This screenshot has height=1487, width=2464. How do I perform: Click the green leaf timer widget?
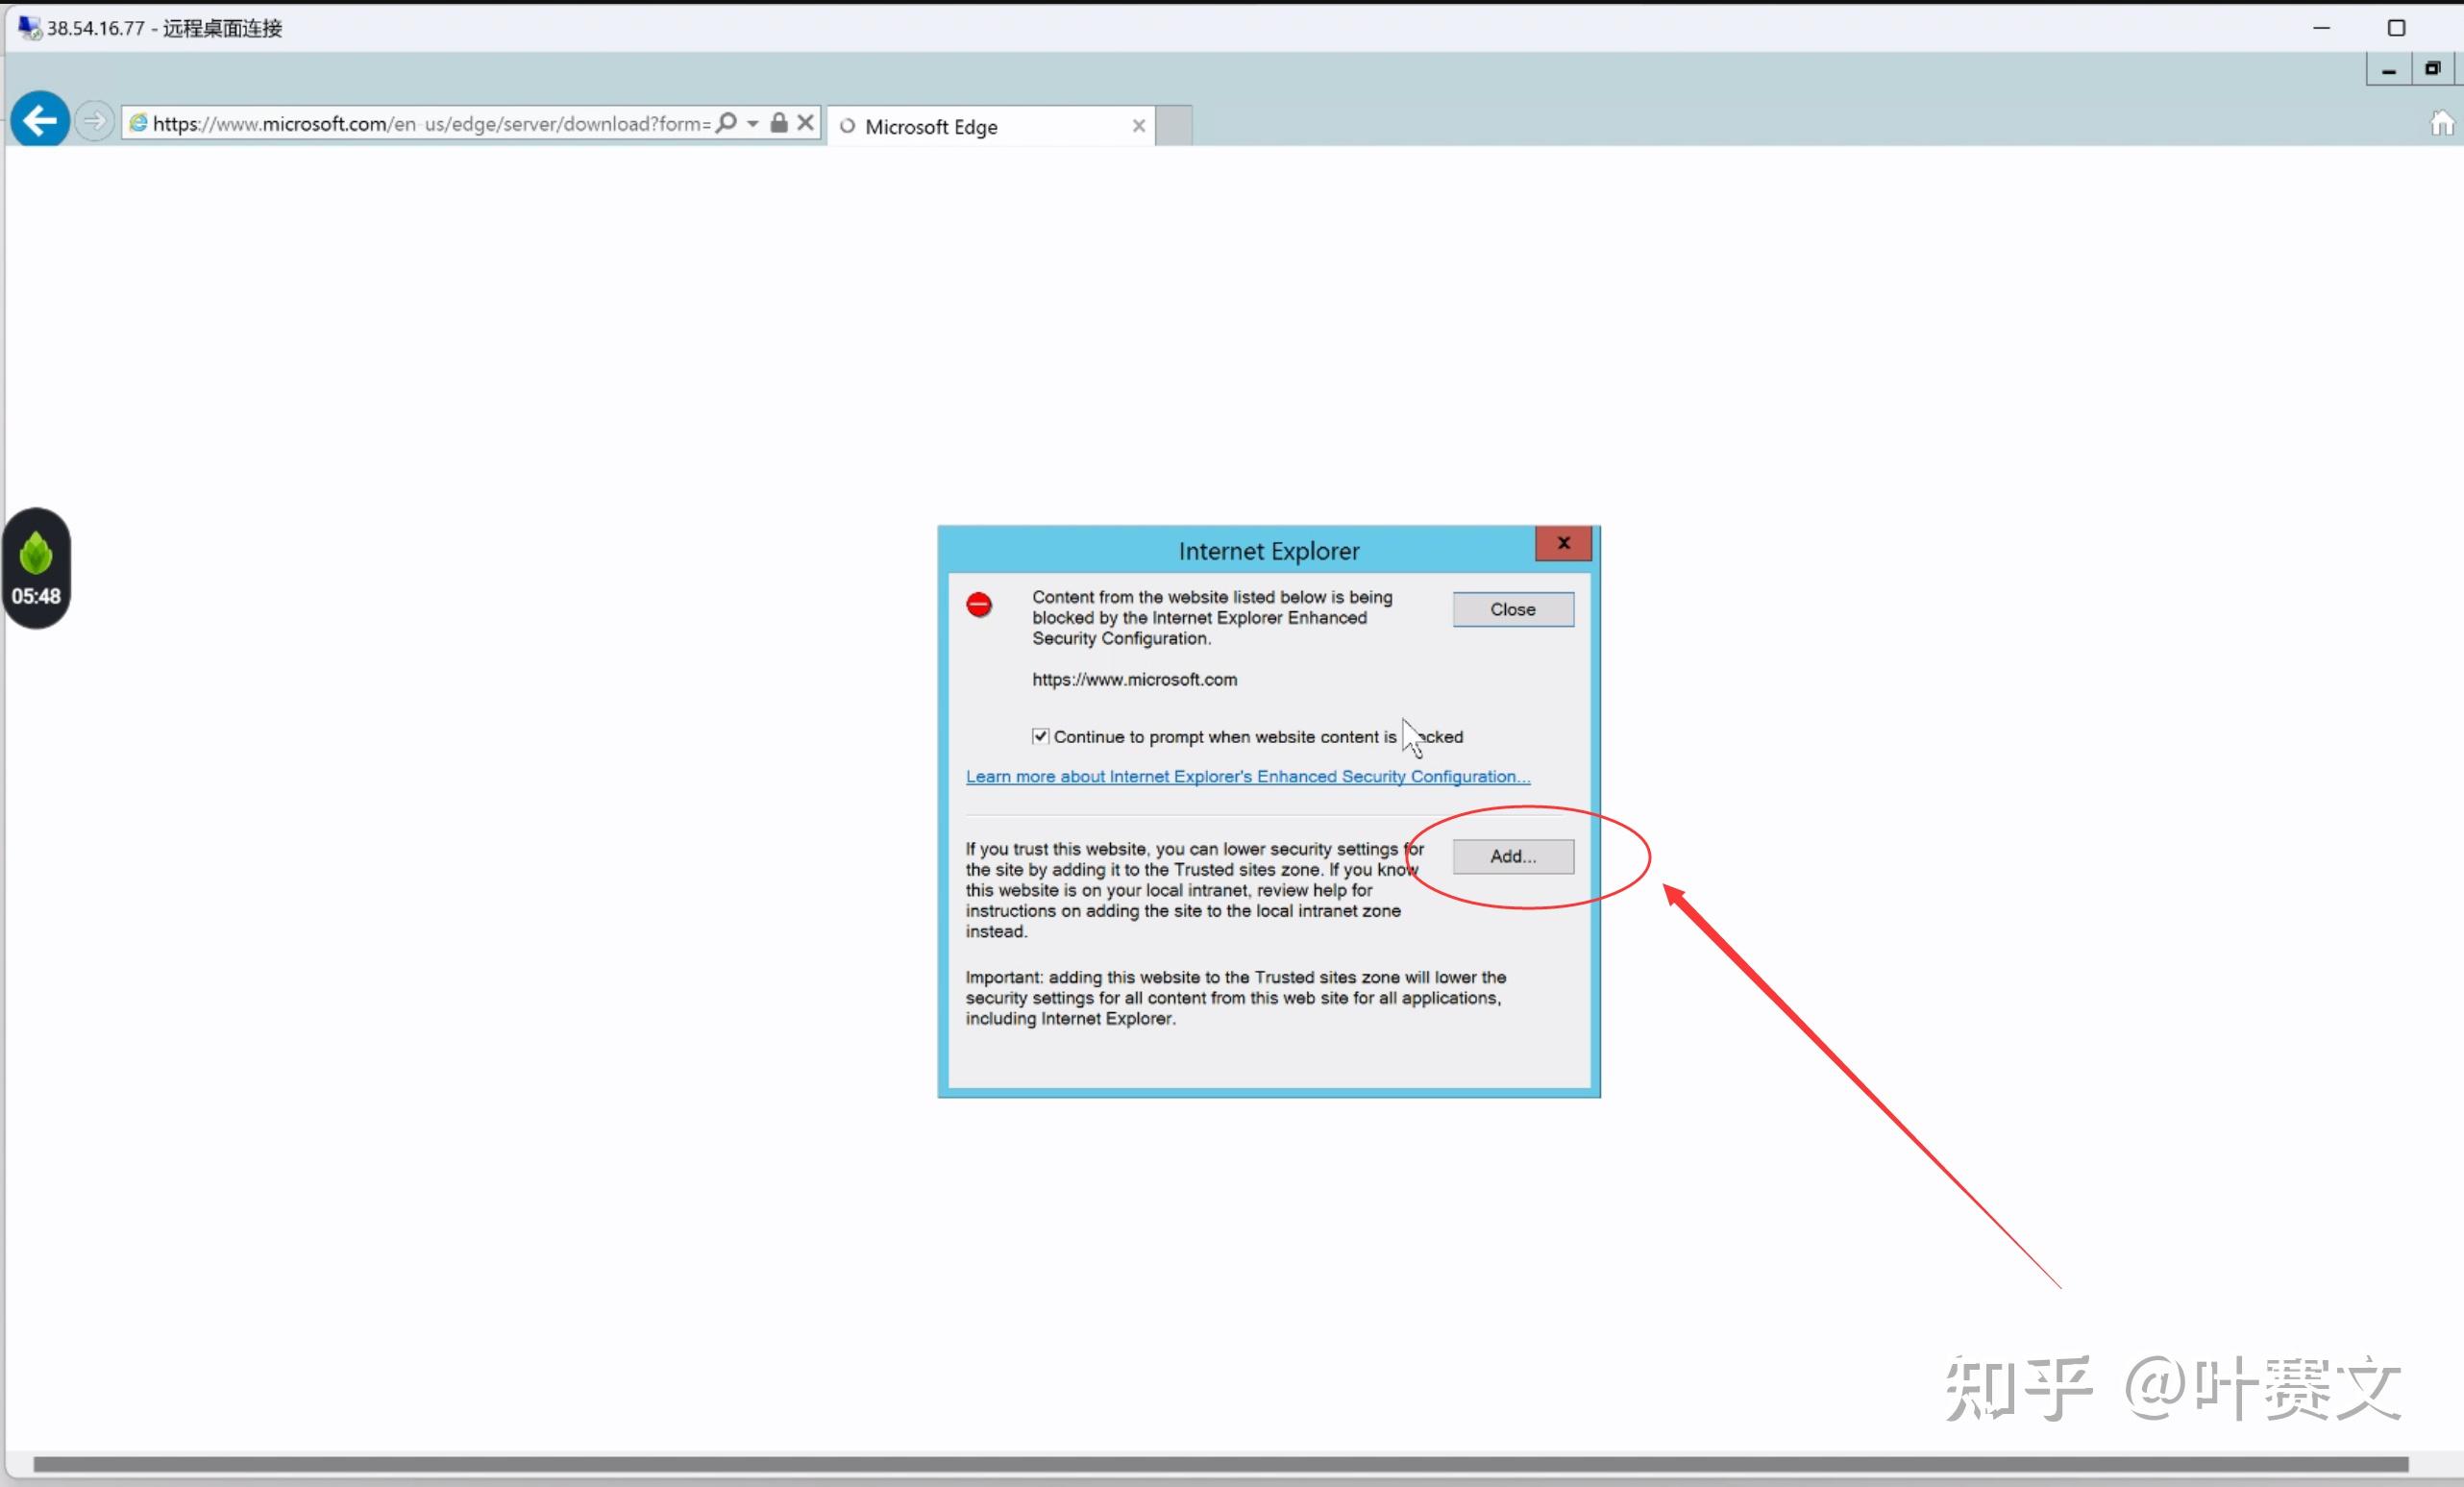(36, 568)
